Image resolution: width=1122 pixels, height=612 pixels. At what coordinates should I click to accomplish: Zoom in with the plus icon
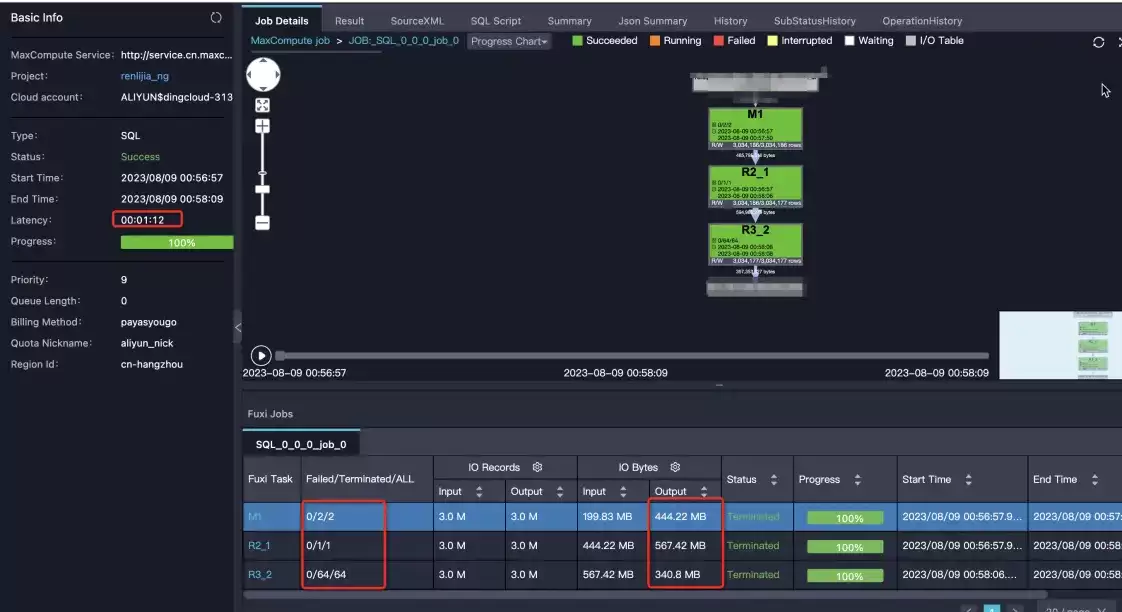pyautogui.click(x=263, y=126)
